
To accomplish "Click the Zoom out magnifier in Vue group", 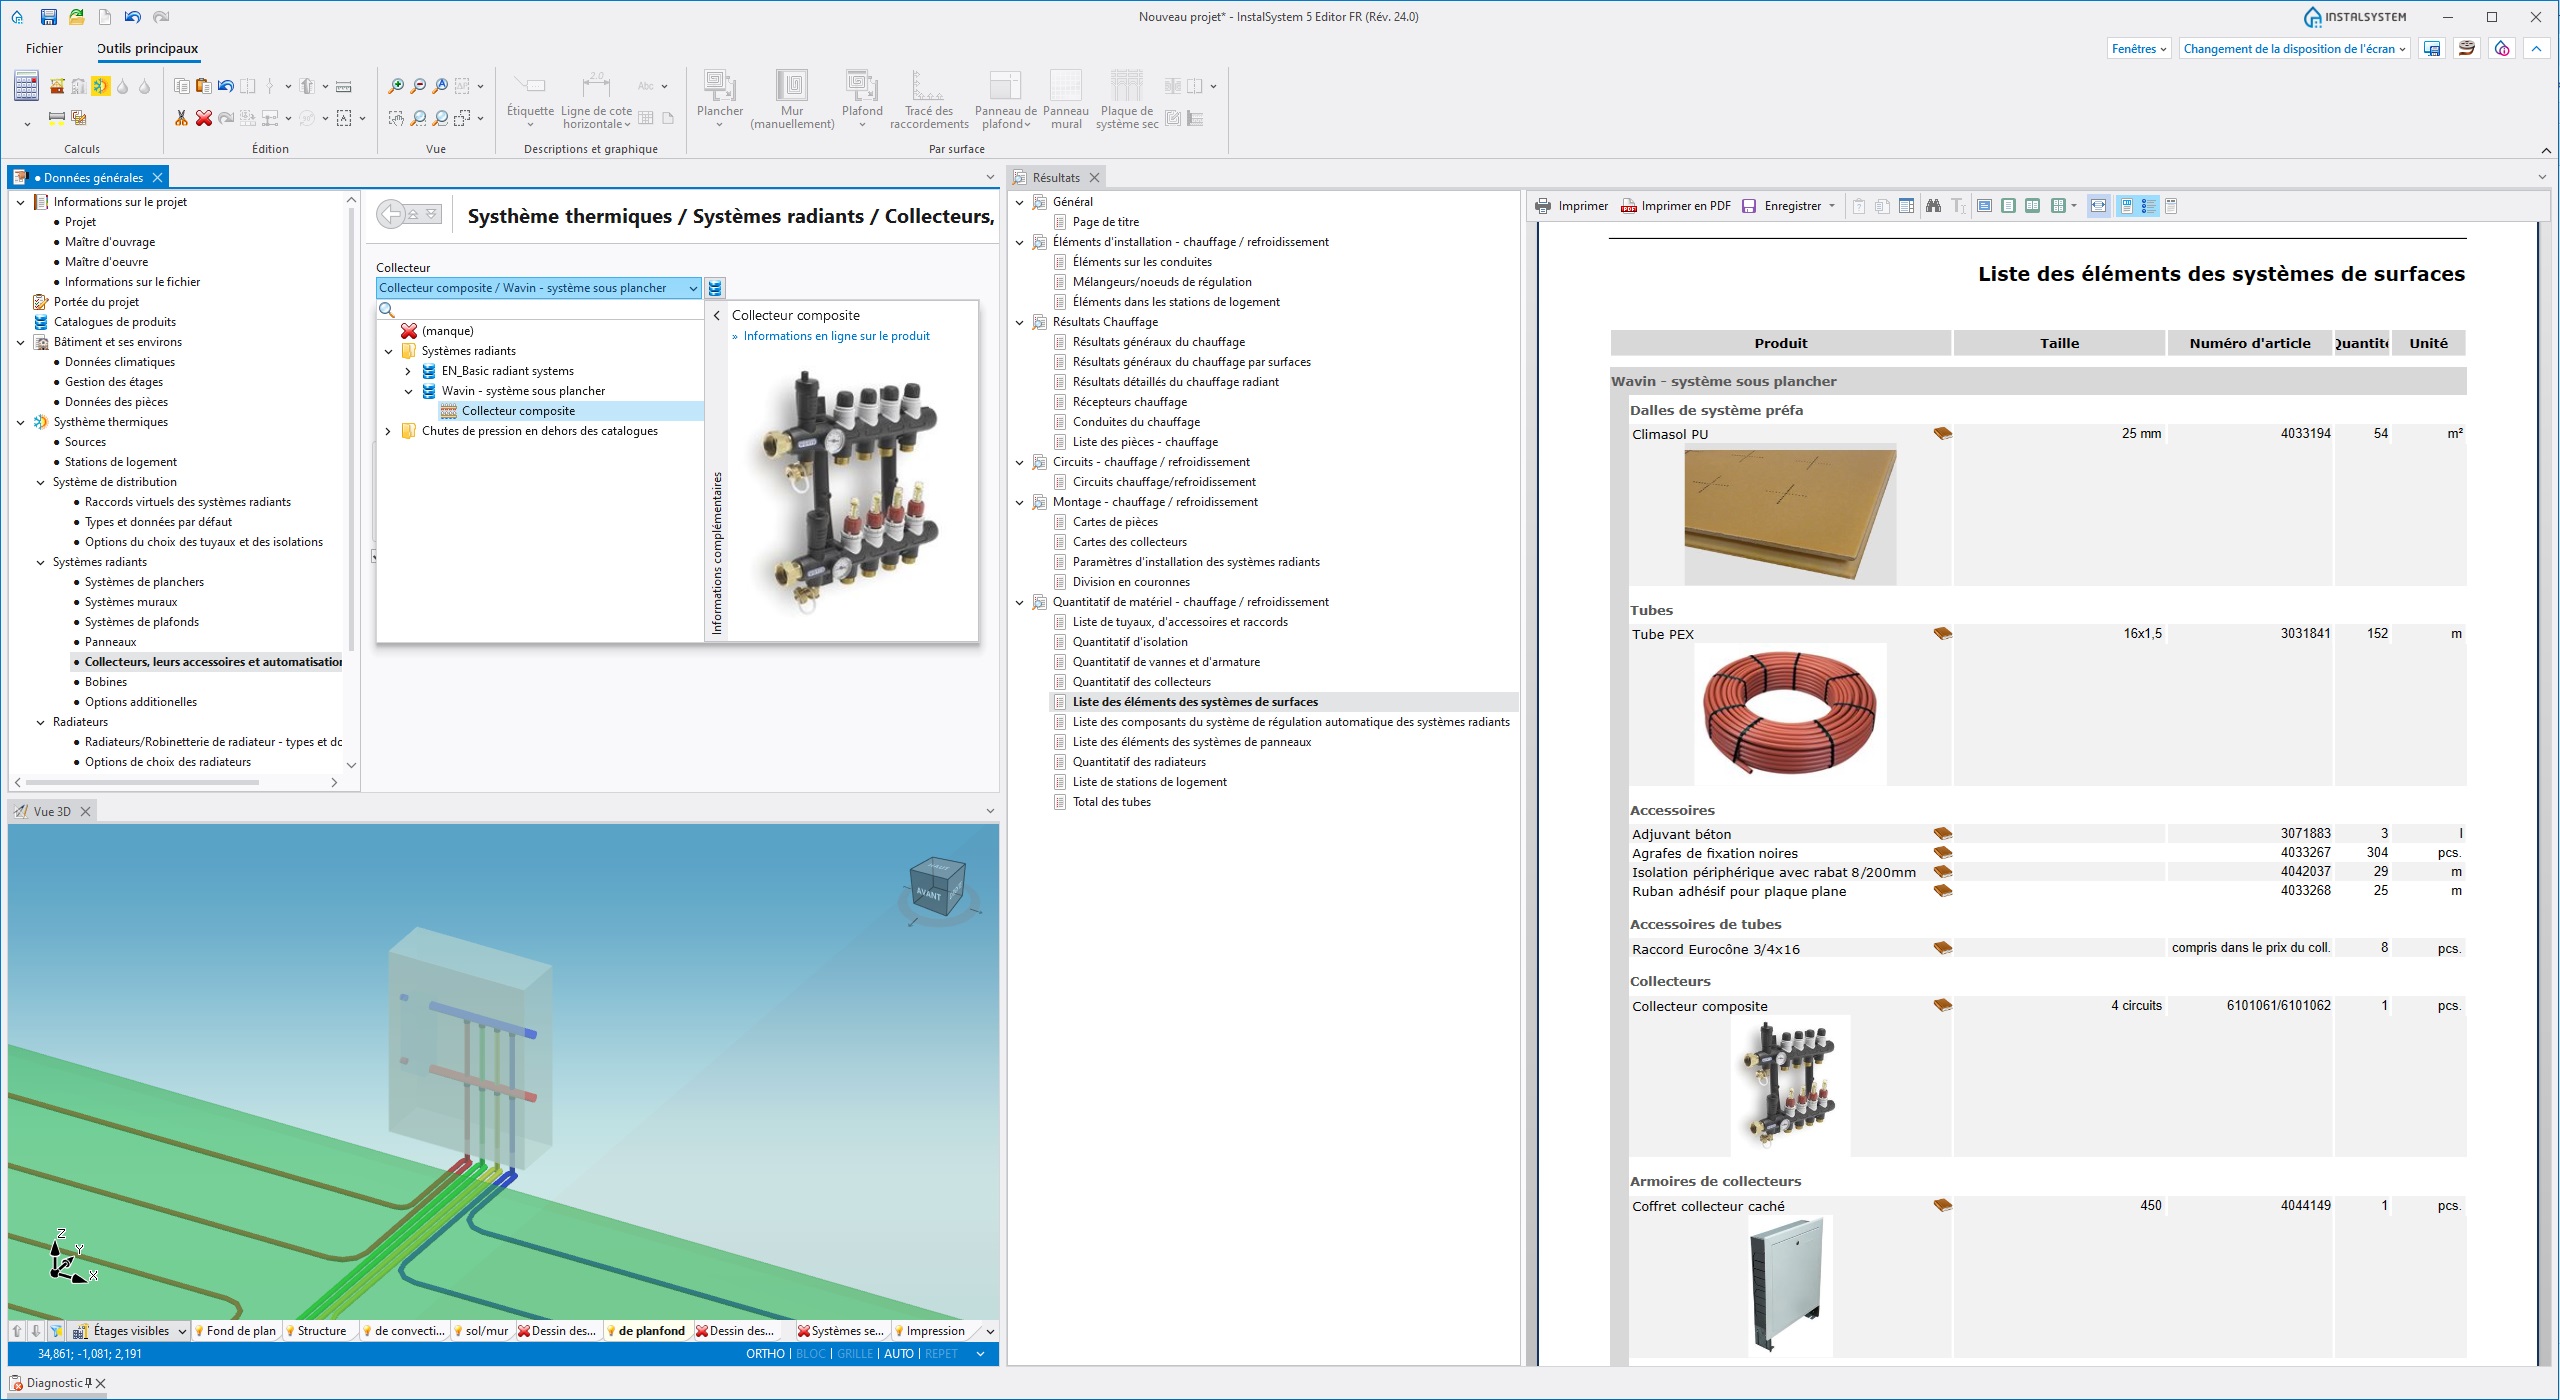I will click(x=419, y=86).
